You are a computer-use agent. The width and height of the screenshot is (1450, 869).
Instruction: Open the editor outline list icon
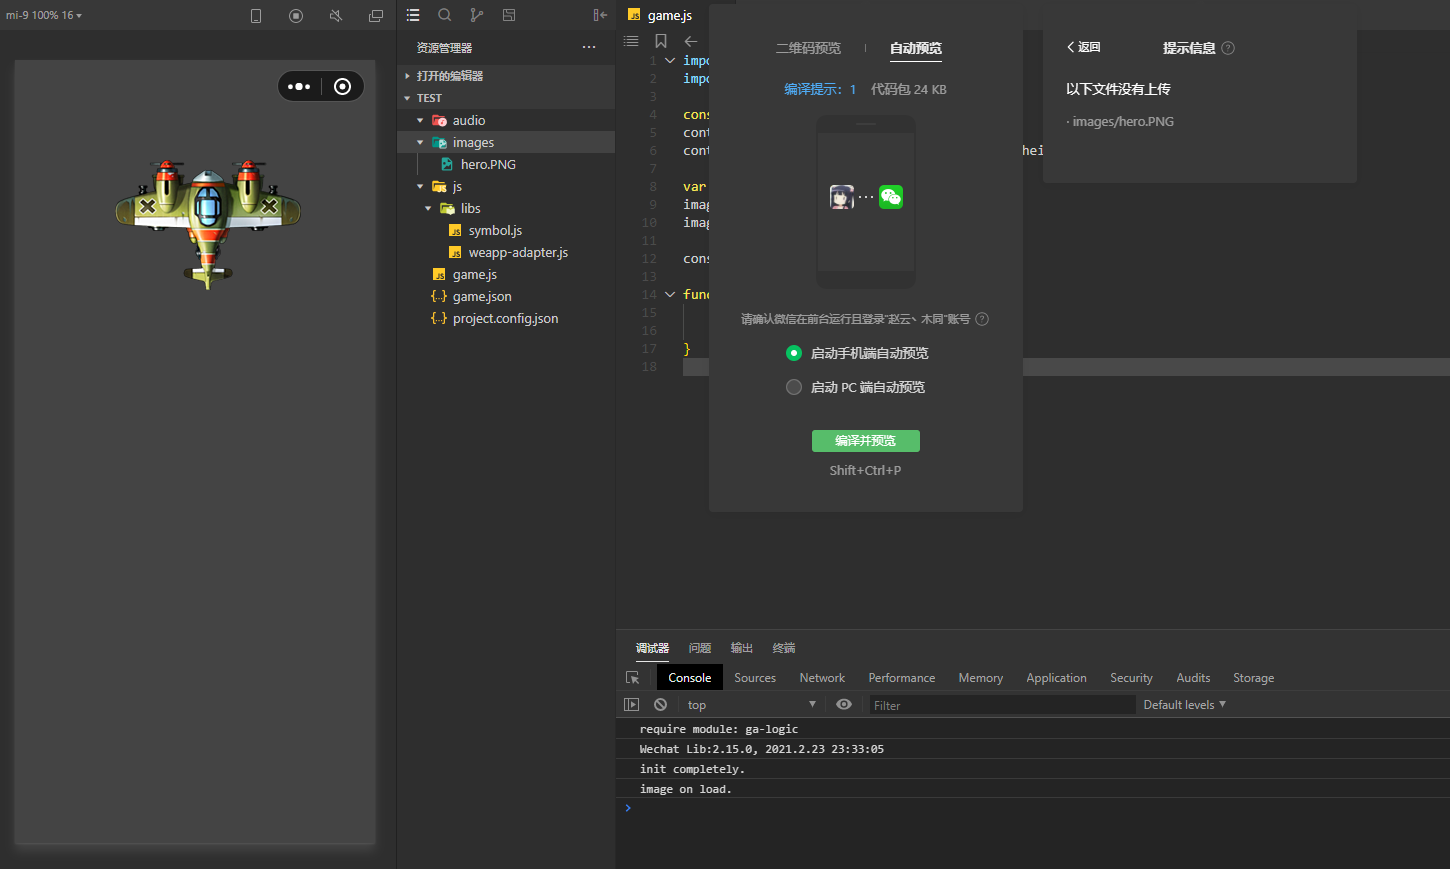tap(631, 41)
